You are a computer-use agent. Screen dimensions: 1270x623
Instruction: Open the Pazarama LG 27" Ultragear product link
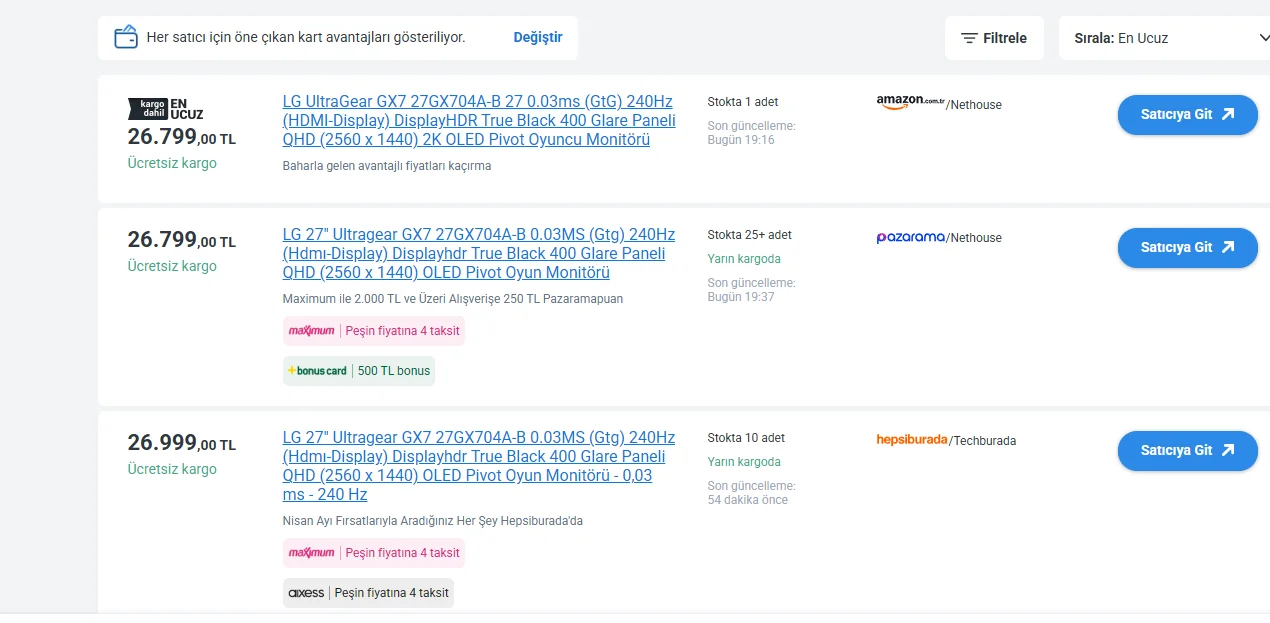[x=479, y=254]
